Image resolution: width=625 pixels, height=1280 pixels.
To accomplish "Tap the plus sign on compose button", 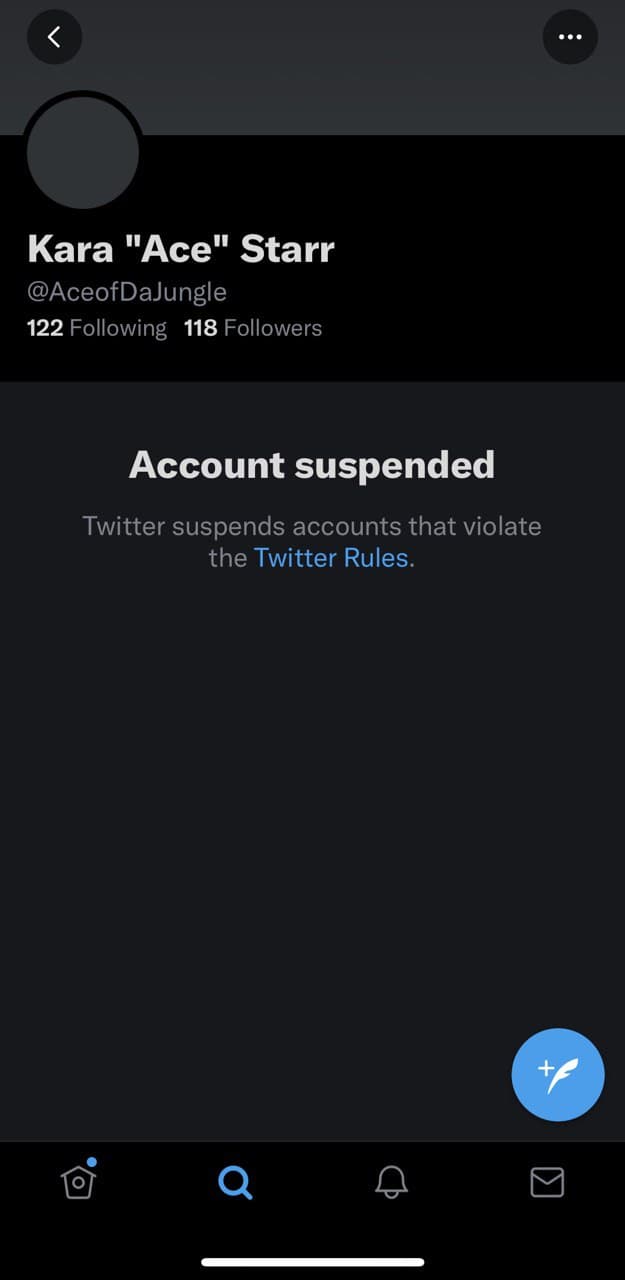I will (x=546, y=1069).
